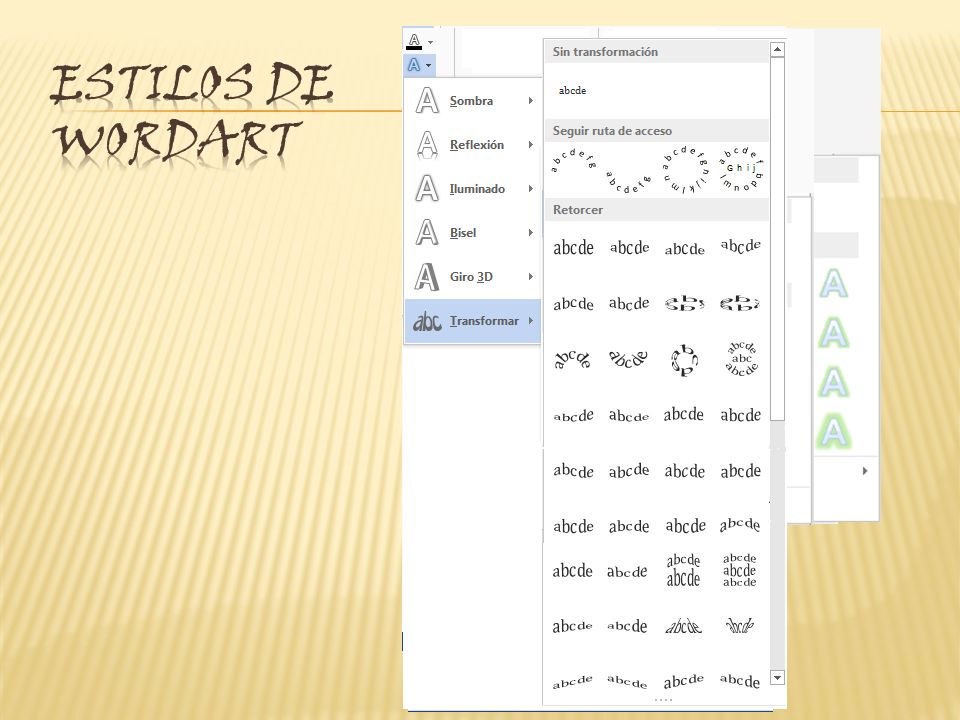Screen dimensions: 960x720
Task: Apply the circular abc ring warp style
Action: tap(684, 360)
